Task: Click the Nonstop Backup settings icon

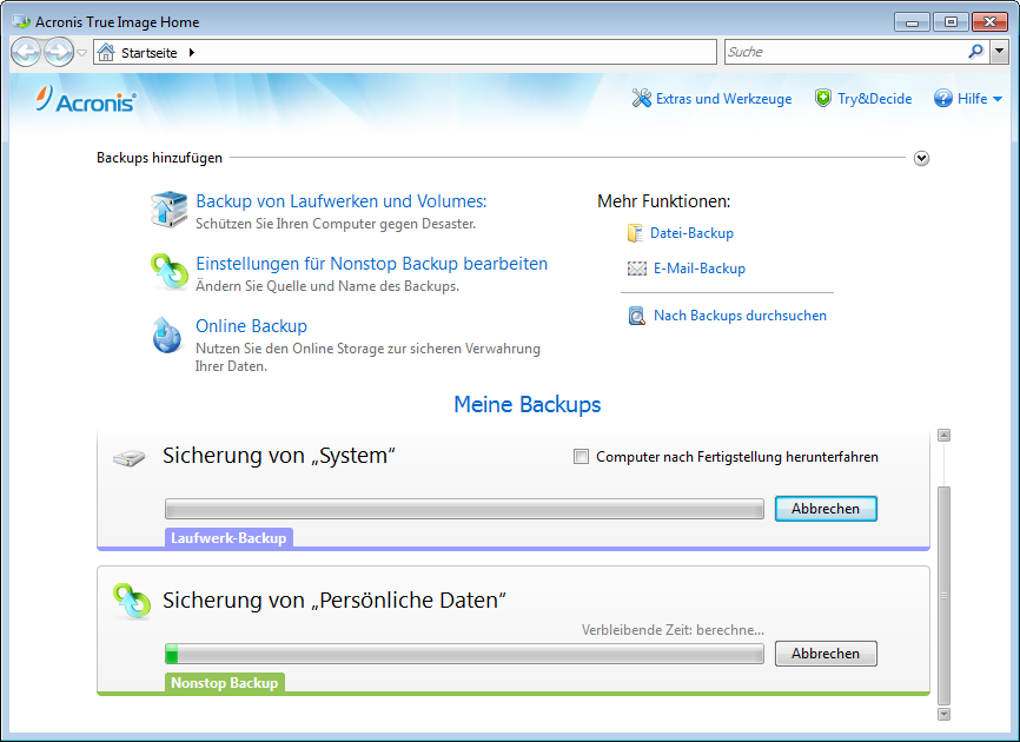Action: pos(169,271)
